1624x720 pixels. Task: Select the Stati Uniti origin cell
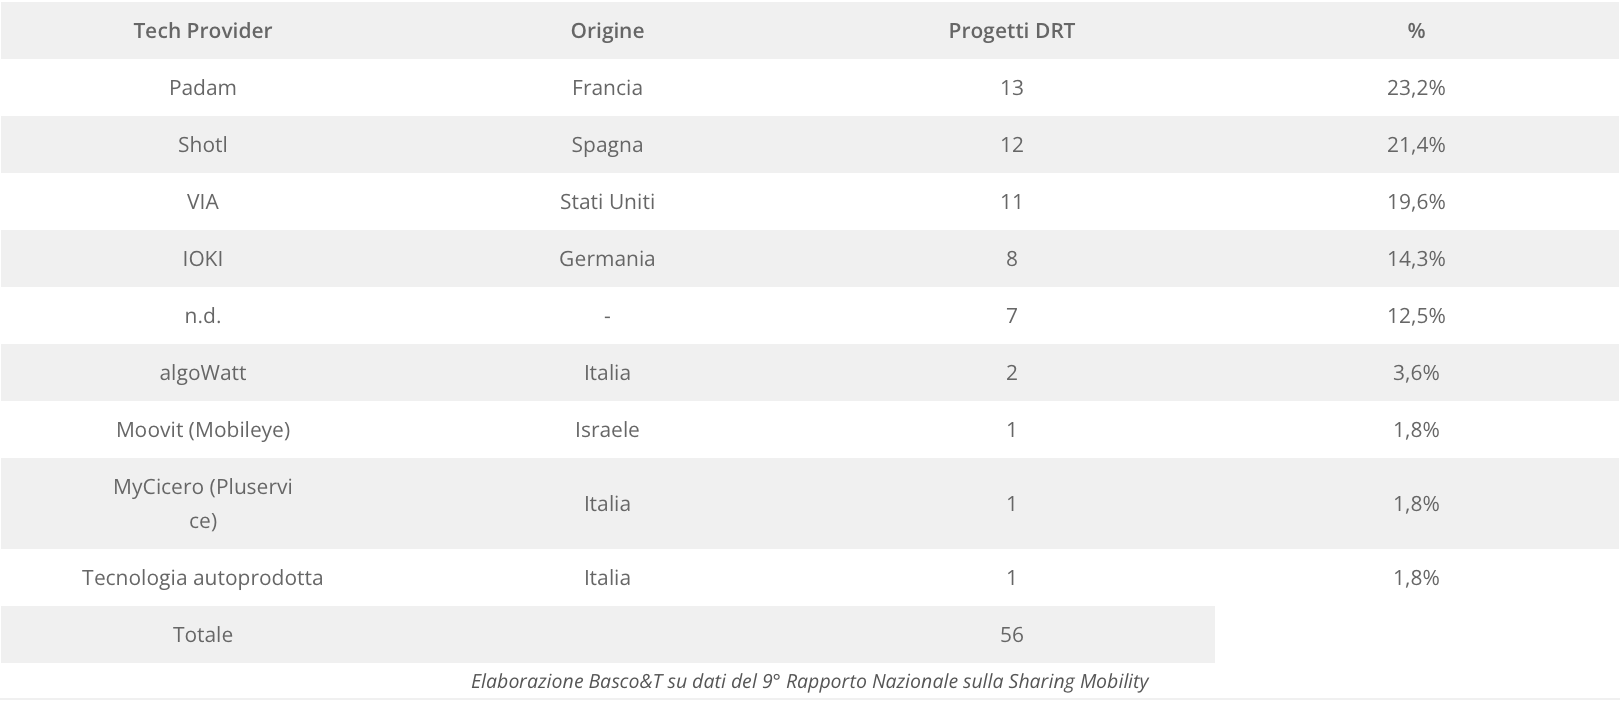[607, 202]
